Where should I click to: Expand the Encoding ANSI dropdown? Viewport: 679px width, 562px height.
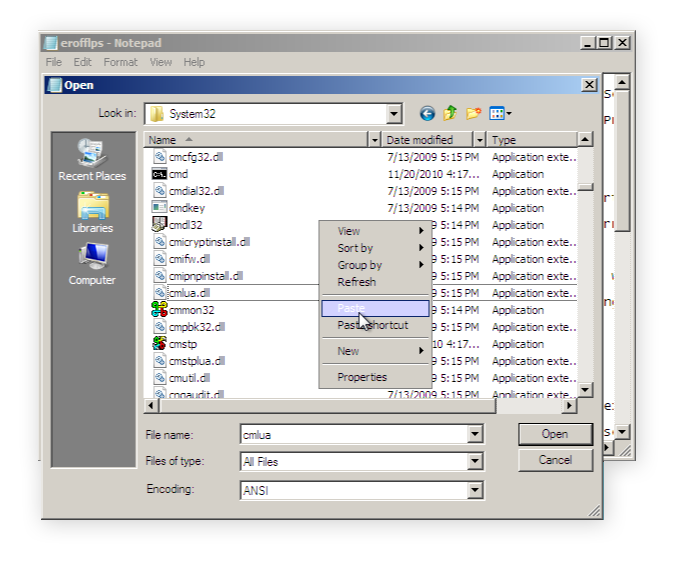click(x=475, y=491)
